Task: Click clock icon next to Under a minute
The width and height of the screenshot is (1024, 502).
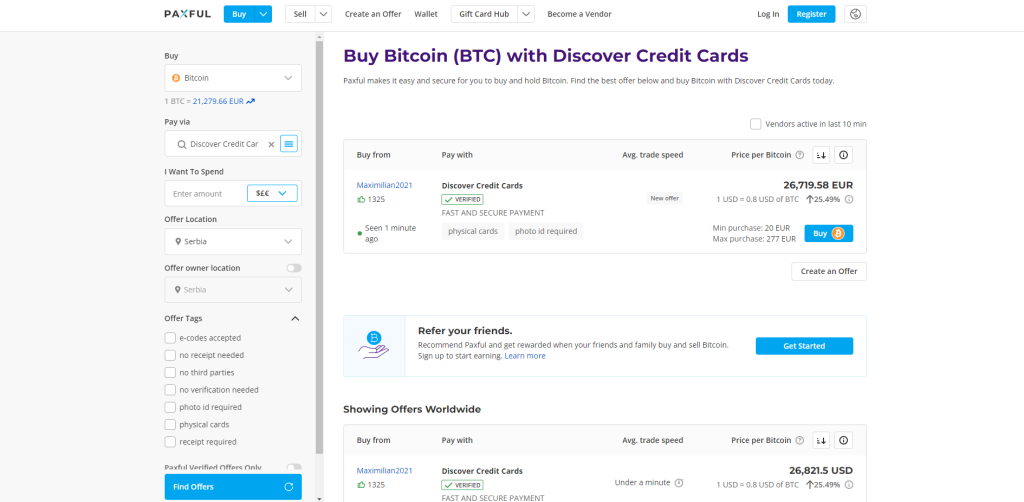Action: (679, 483)
